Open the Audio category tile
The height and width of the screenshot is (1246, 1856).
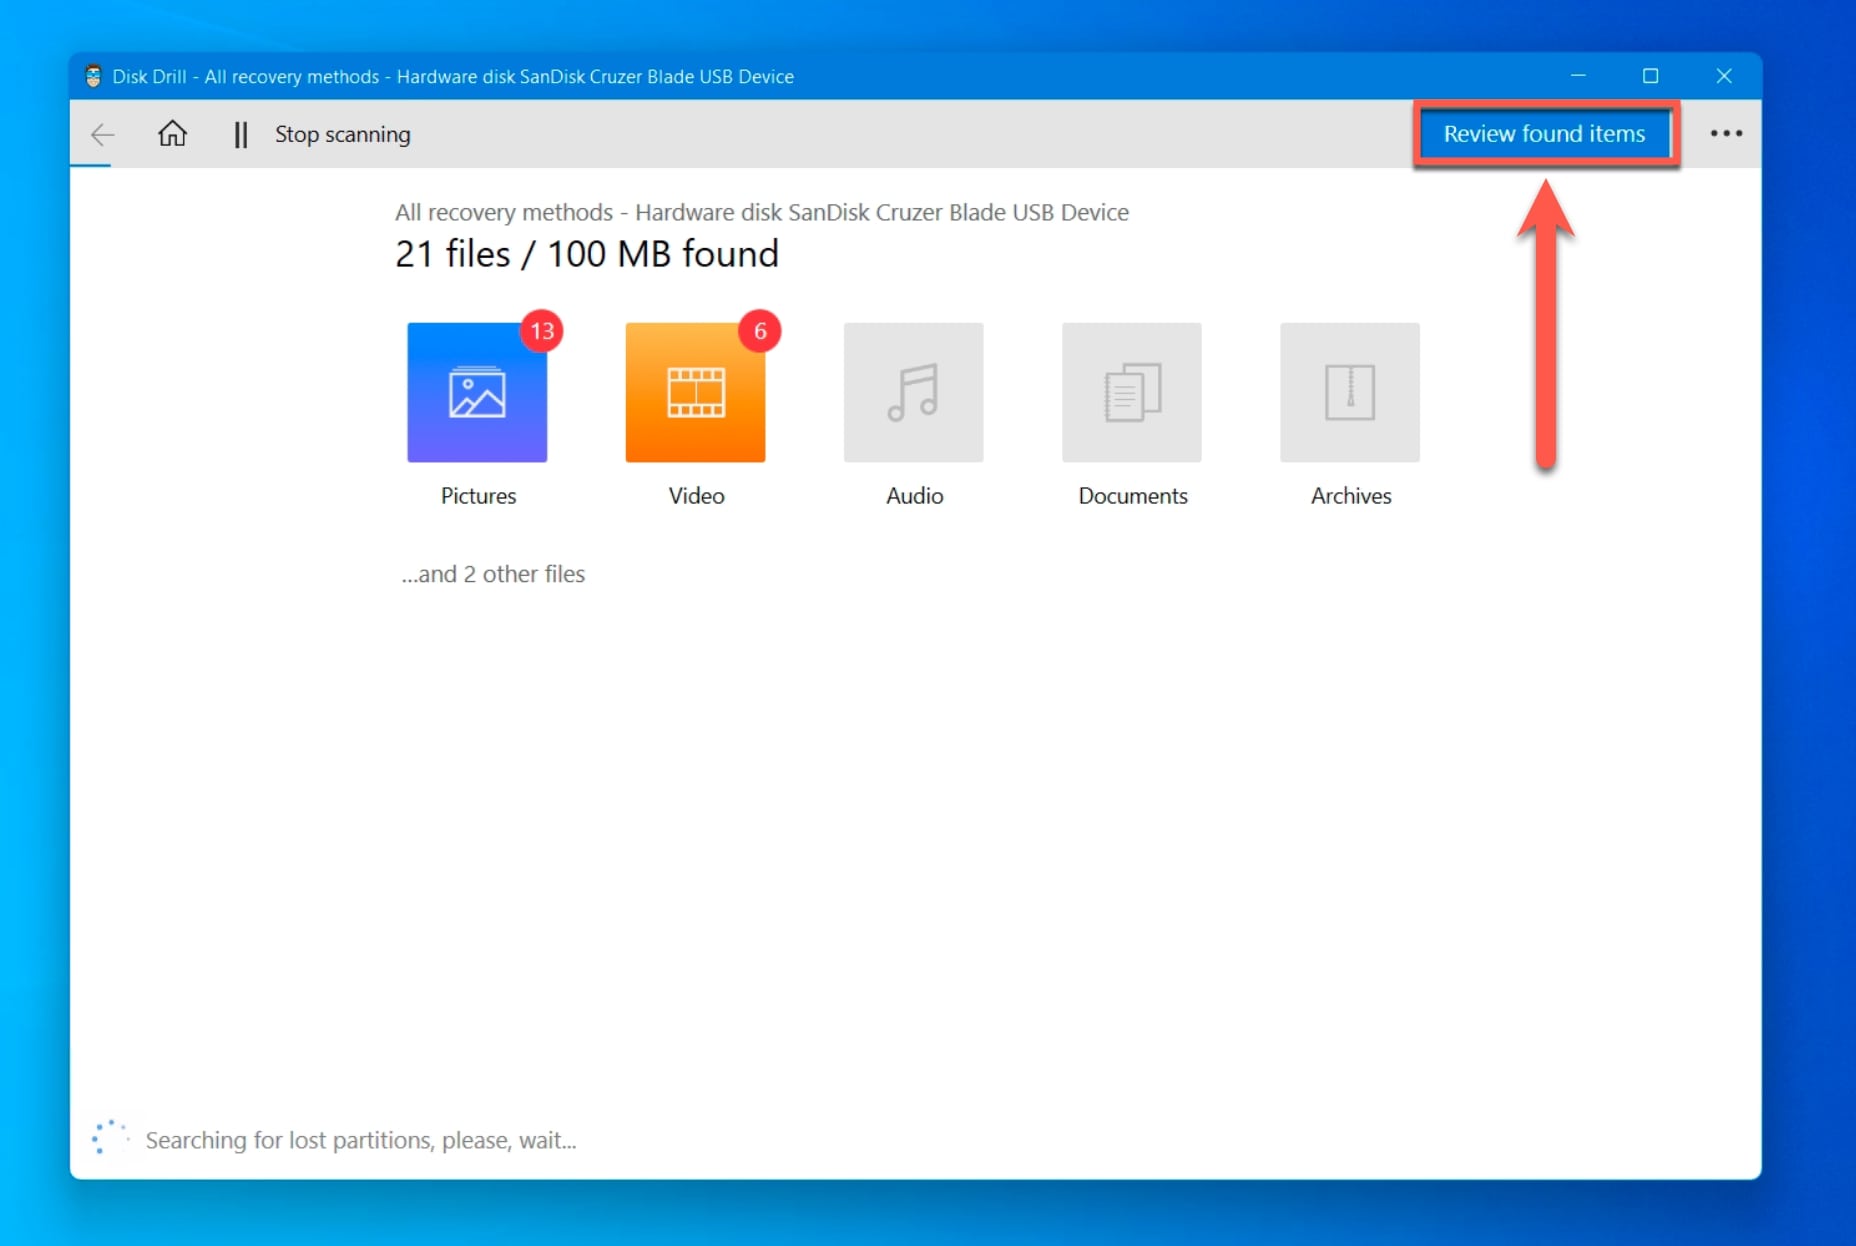click(x=913, y=392)
